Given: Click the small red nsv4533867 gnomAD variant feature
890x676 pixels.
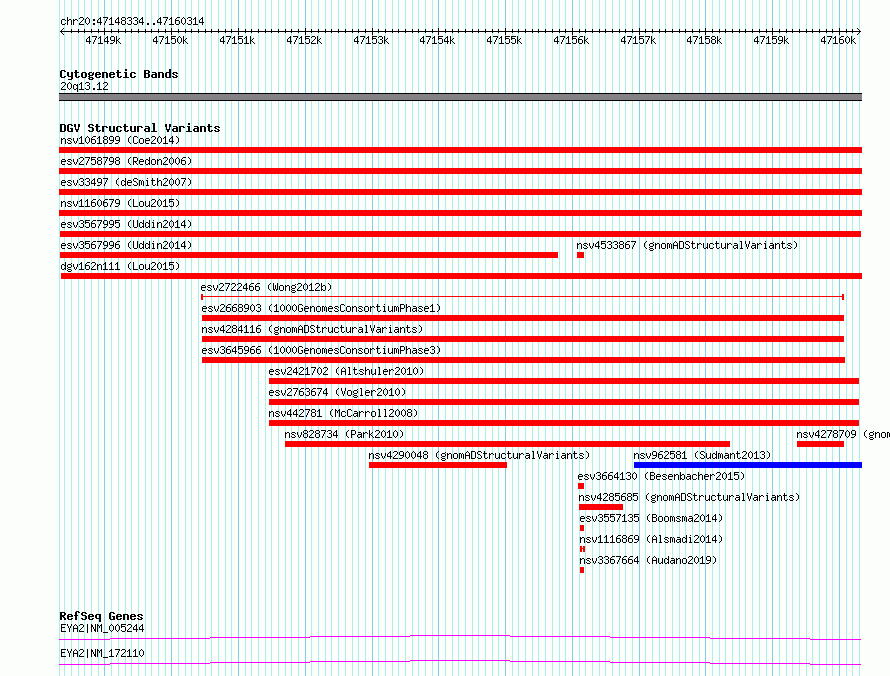Looking at the screenshot, I should click(x=580, y=255).
